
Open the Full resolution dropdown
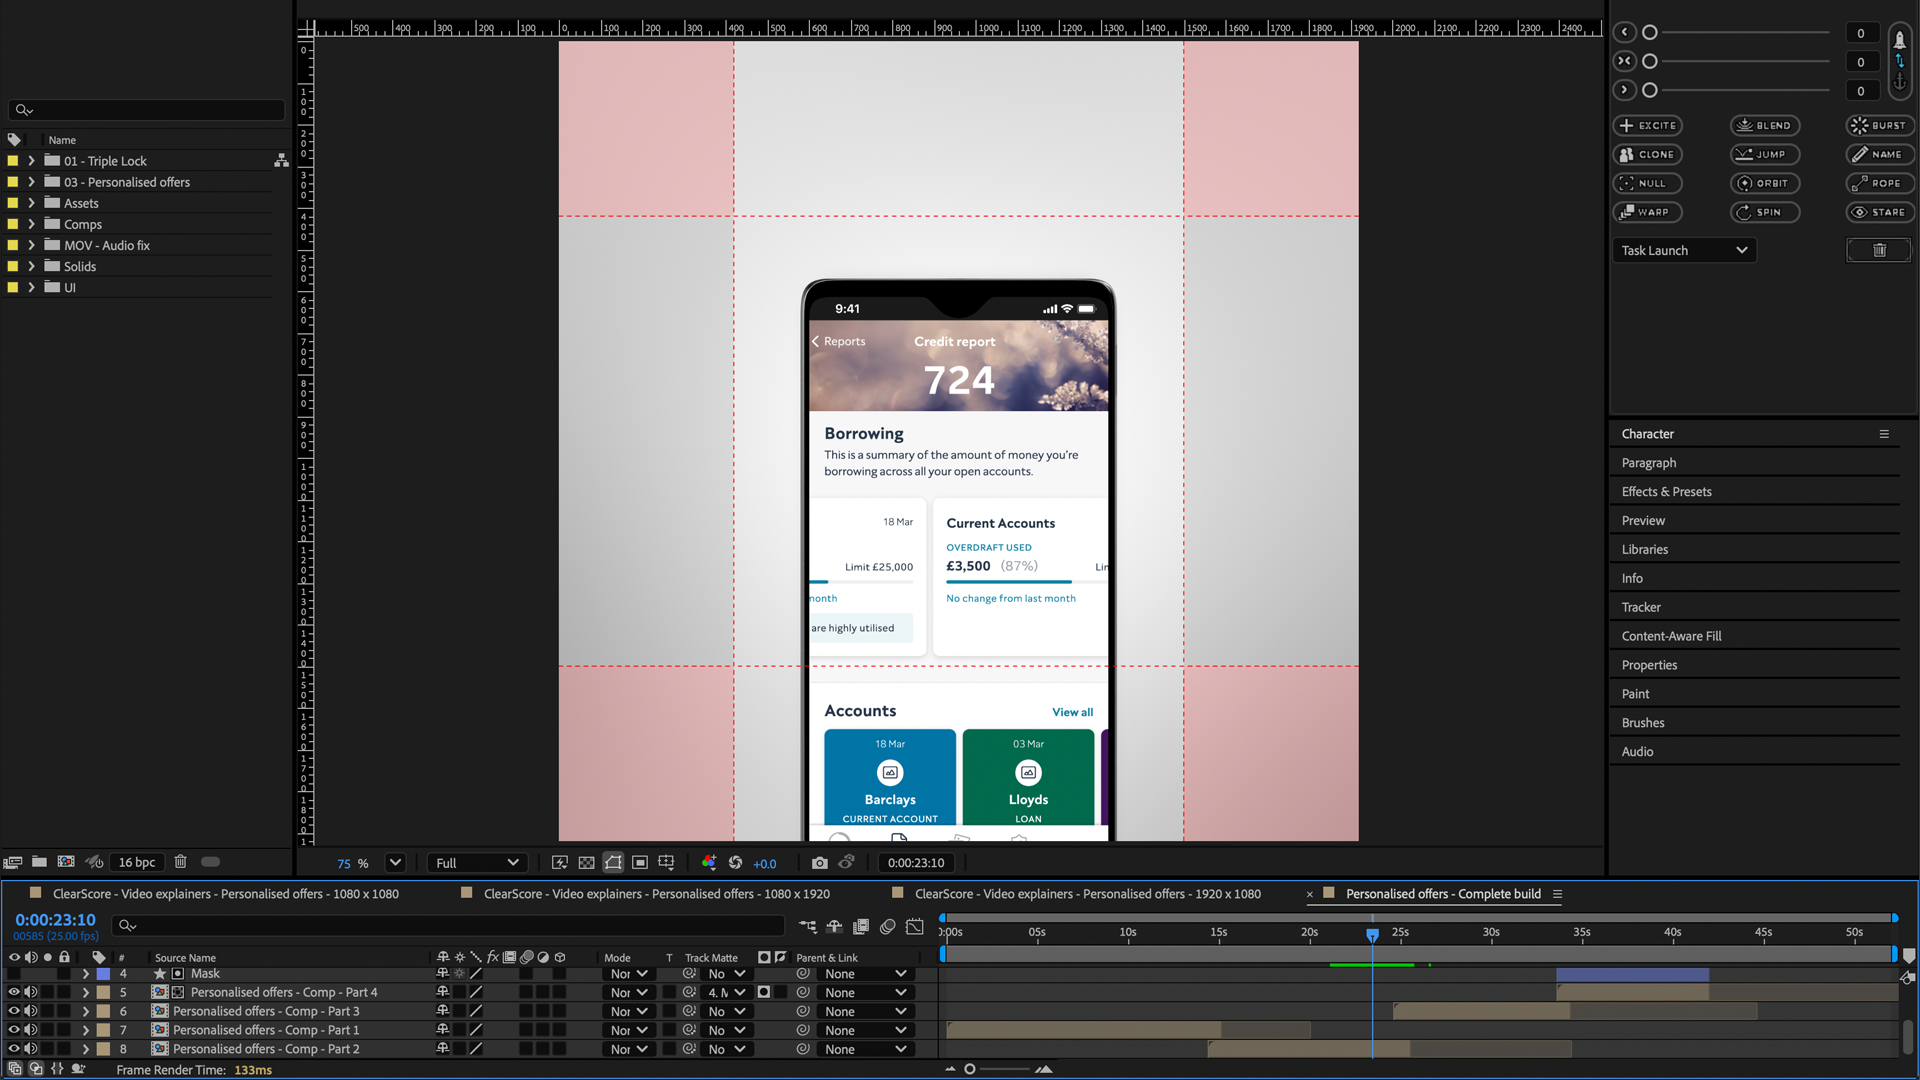click(x=476, y=863)
